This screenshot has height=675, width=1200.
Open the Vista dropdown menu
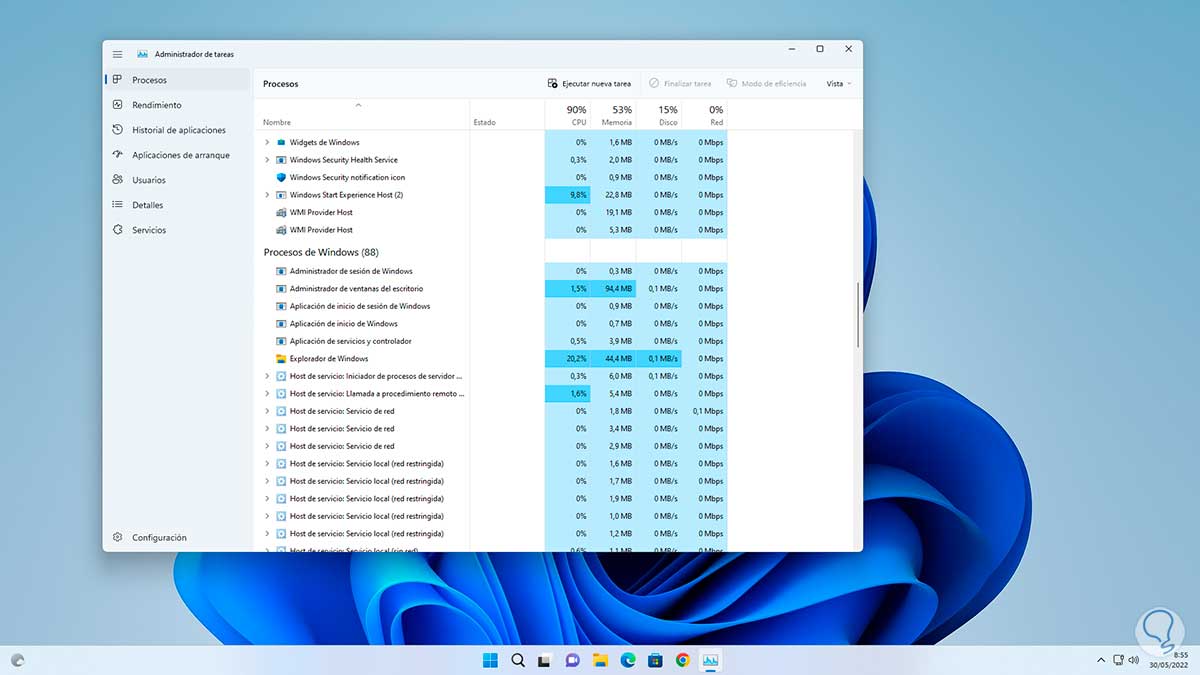(x=838, y=84)
